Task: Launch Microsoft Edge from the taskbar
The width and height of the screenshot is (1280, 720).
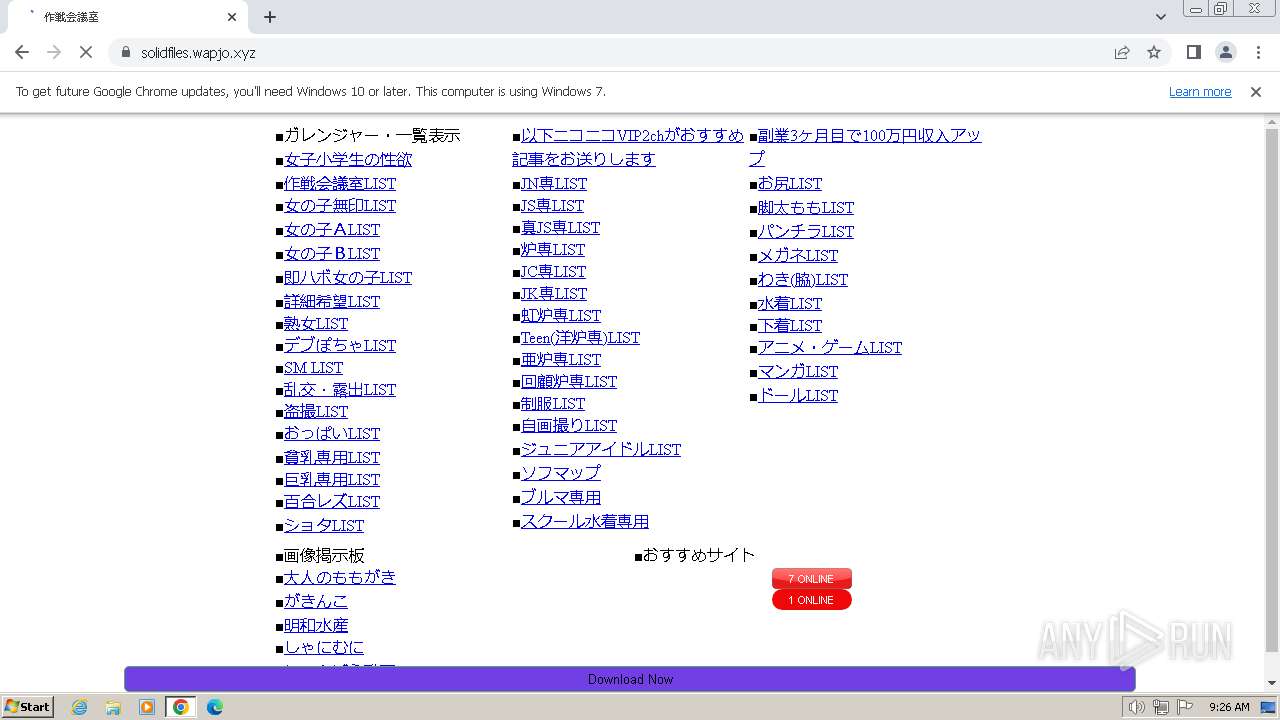Action: [x=215, y=707]
